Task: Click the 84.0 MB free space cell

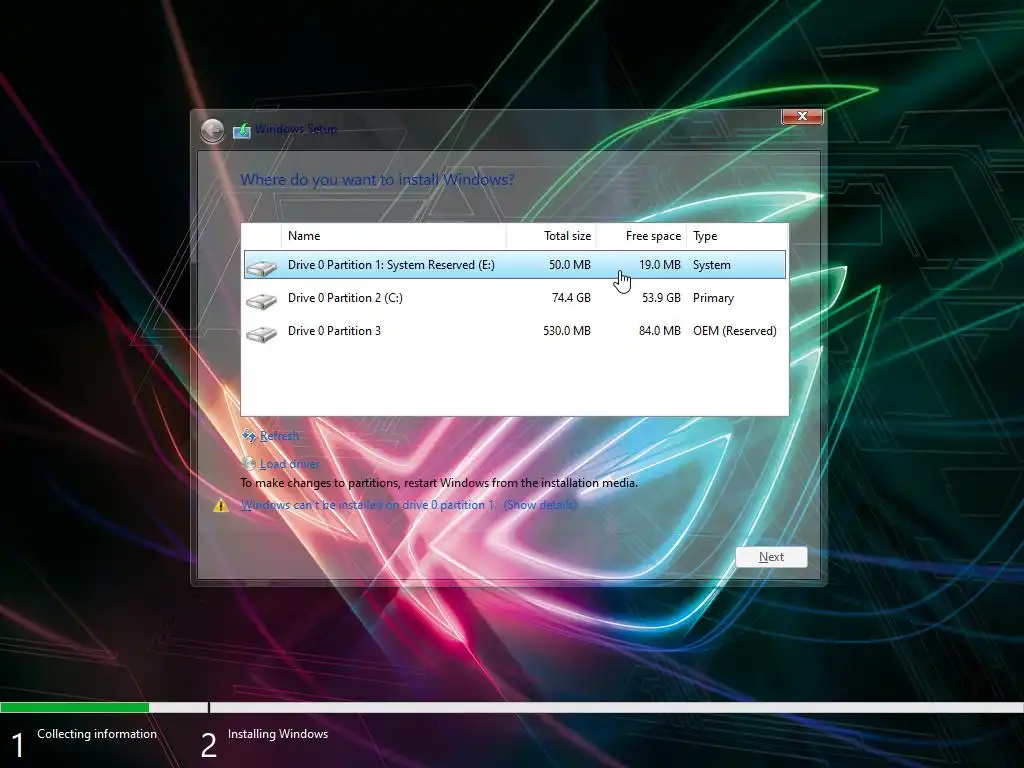Action: tap(660, 330)
